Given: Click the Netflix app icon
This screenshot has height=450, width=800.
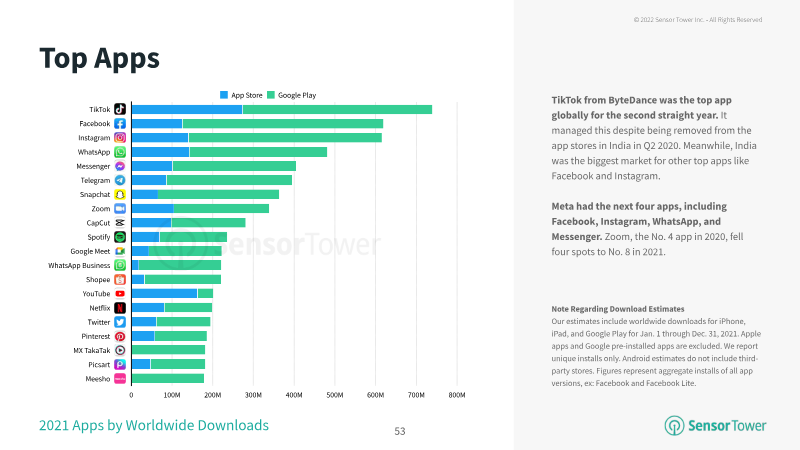Looking at the screenshot, I should coord(120,308).
